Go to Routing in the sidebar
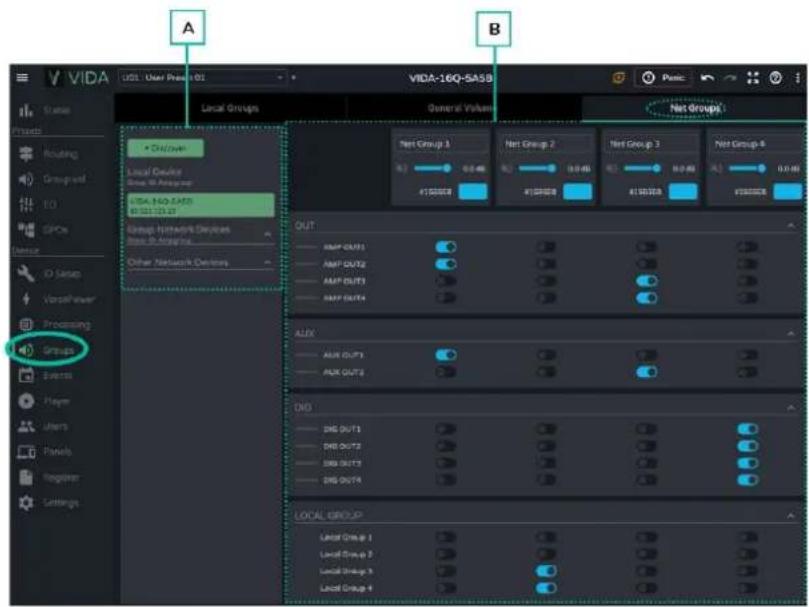The height and width of the screenshot is (607, 809). tap(47, 154)
